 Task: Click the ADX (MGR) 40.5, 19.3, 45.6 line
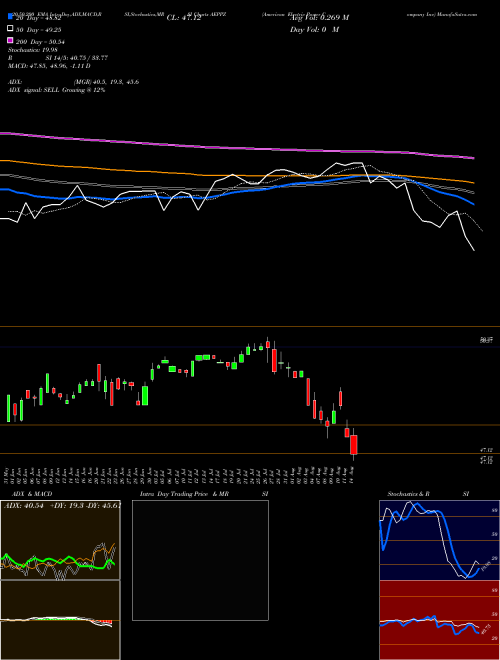(74, 82)
